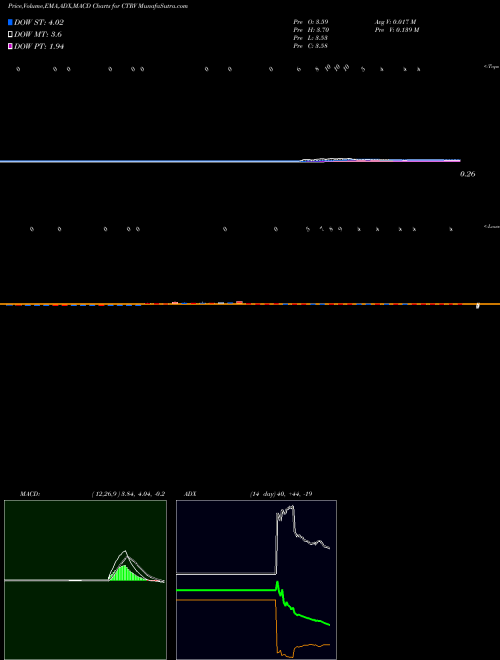Select the 'DOW ST: 4.02' legend text
500x660 pixels.
click(x=39, y=23)
